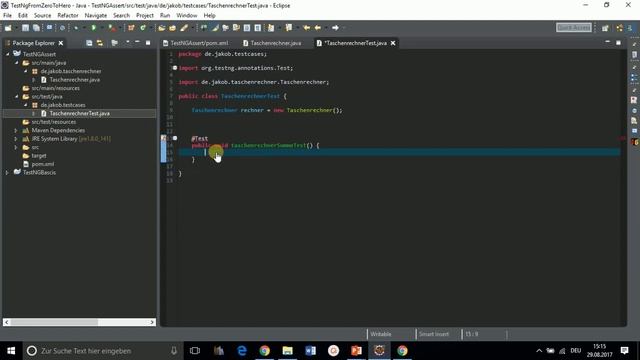Click the Package Explorer horizontal scrollbar thumb
The width and height of the screenshot is (640, 360).
click(54, 322)
